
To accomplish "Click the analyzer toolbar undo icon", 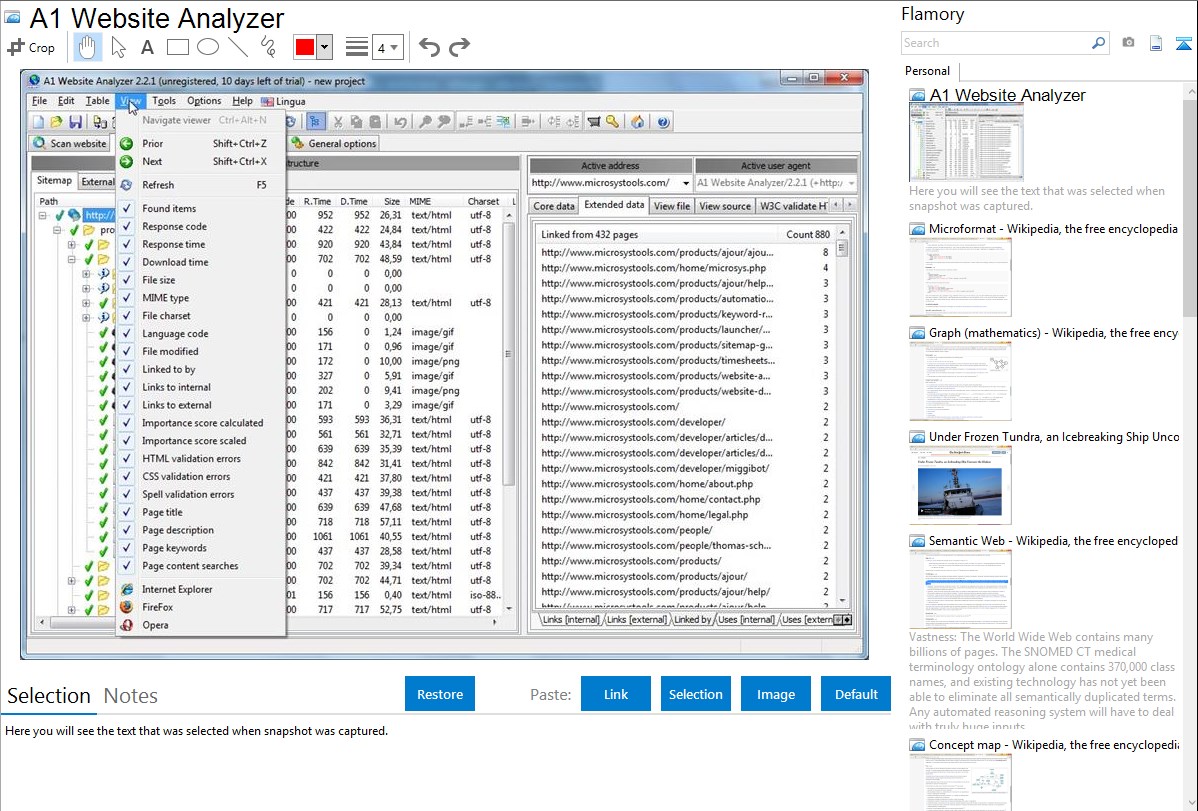I will (x=400, y=122).
